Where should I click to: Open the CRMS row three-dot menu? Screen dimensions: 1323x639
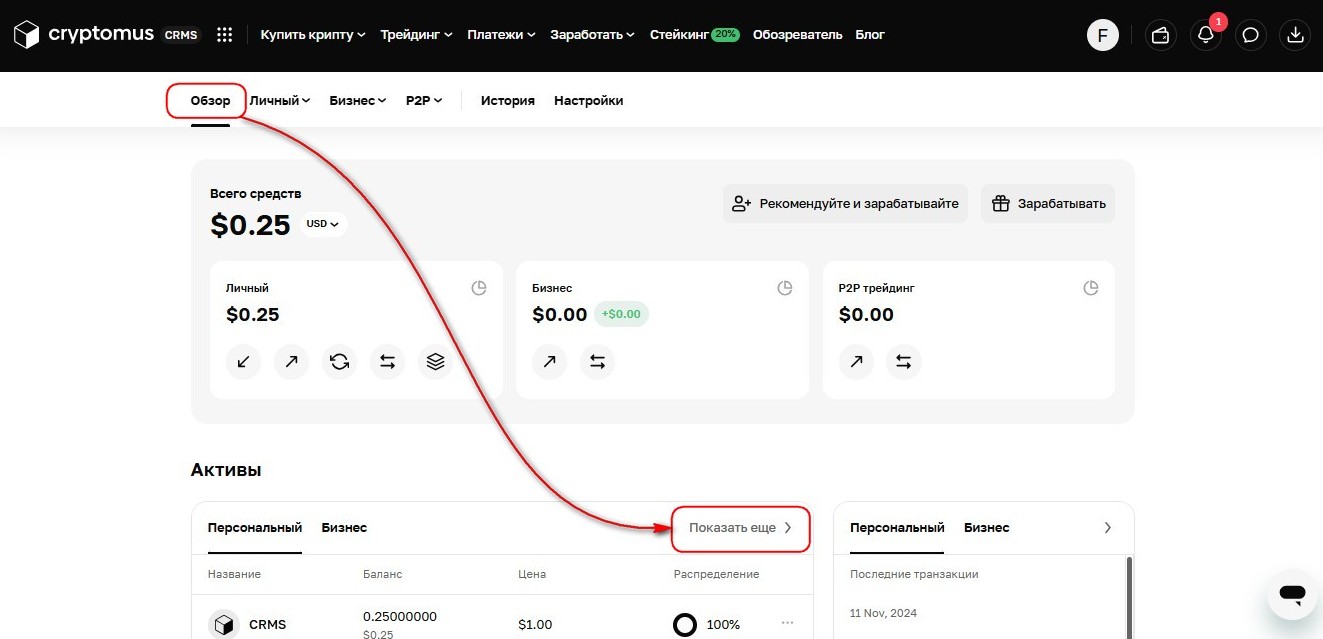coord(787,624)
